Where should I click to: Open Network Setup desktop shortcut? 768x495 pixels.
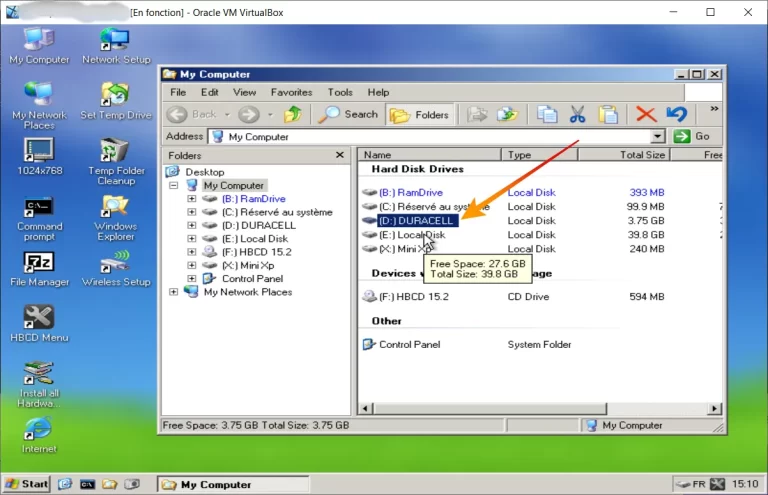pyautogui.click(x=116, y=45)
